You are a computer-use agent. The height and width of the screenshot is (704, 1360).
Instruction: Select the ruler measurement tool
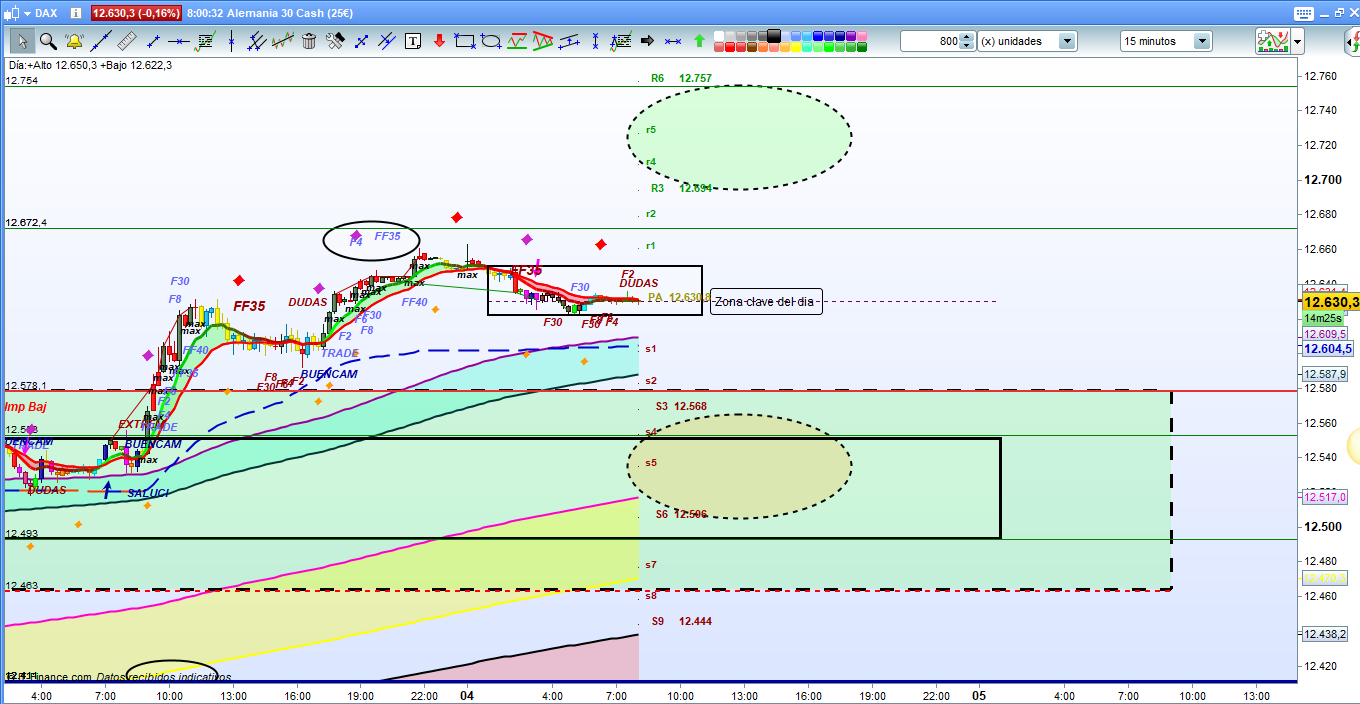coord(126,41)
